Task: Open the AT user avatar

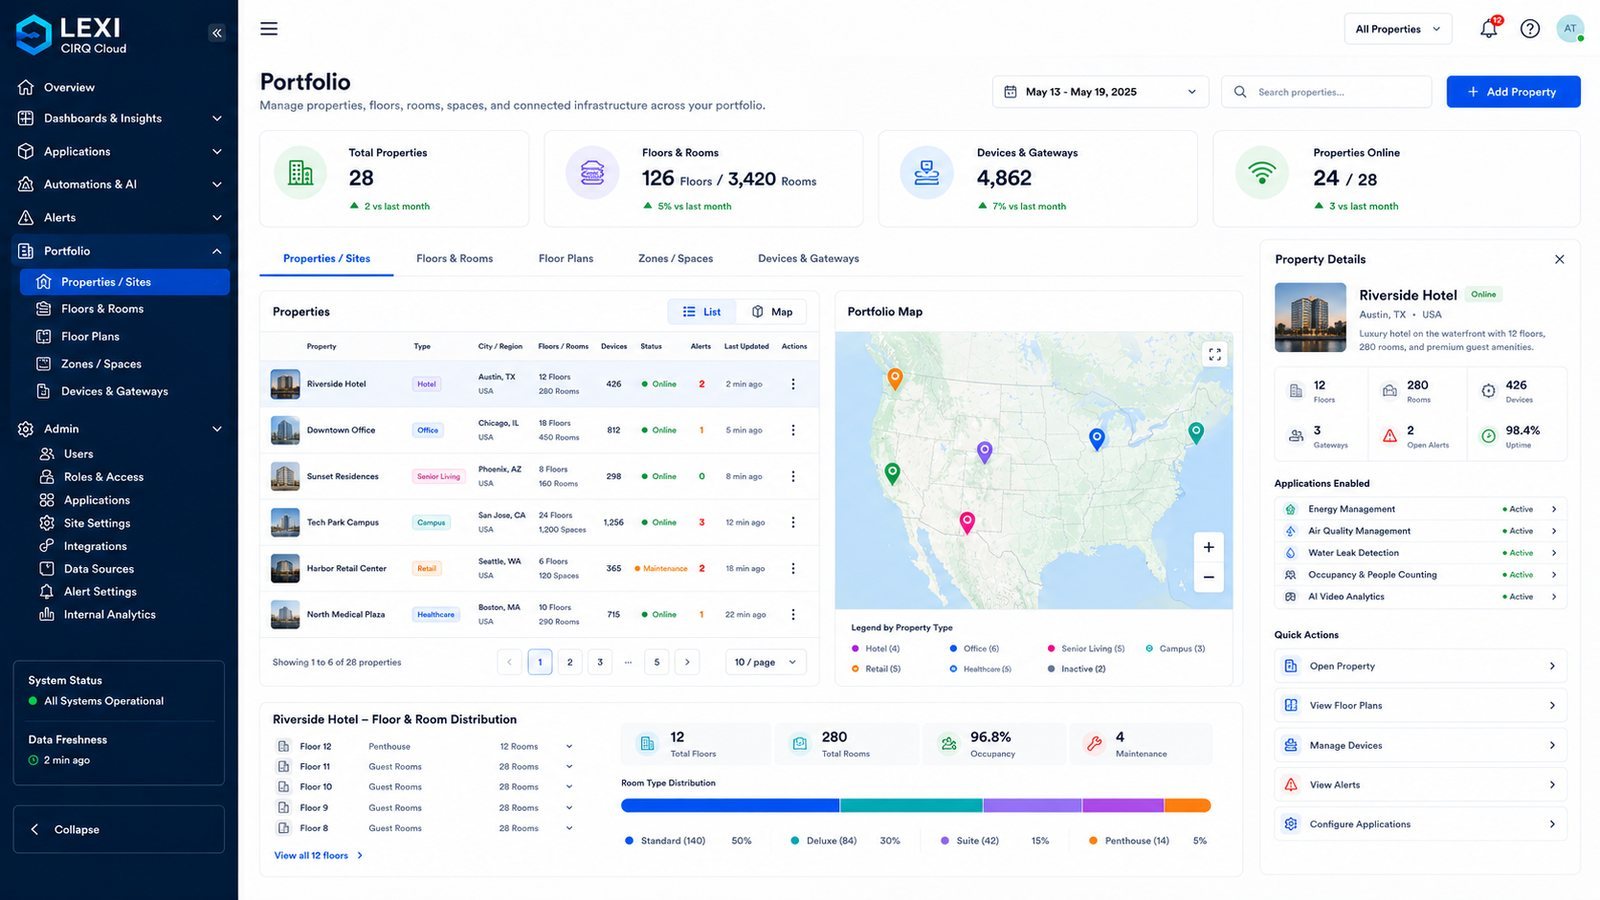Action: pos(1570,29)
